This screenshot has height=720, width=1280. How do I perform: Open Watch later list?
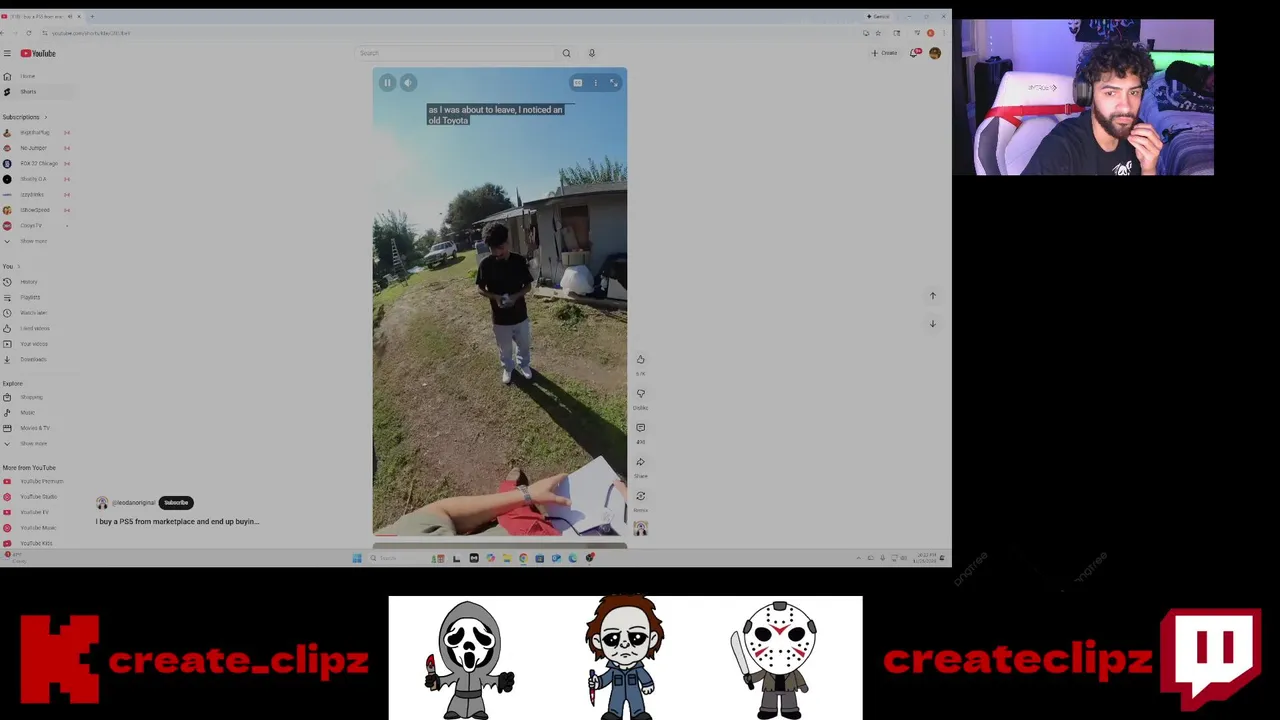point(33,313)
